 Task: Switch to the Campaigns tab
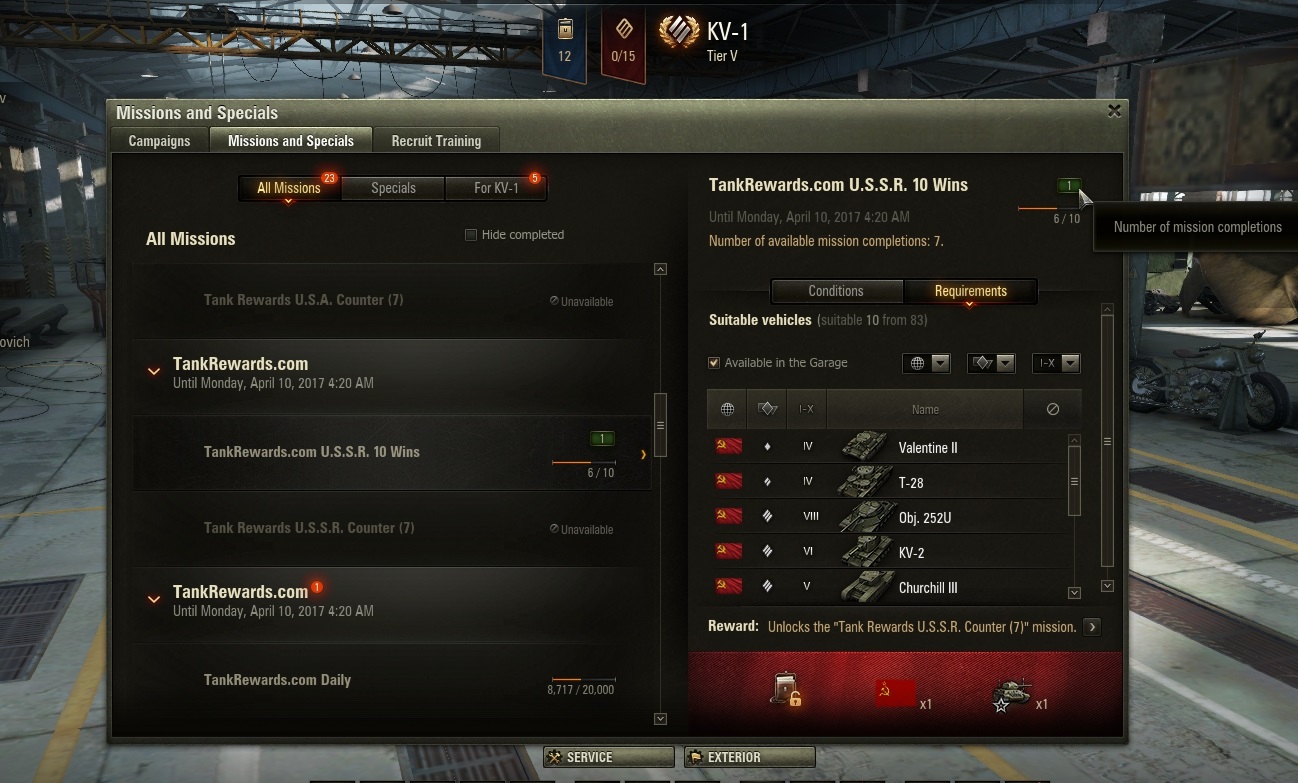click(159, 141)
